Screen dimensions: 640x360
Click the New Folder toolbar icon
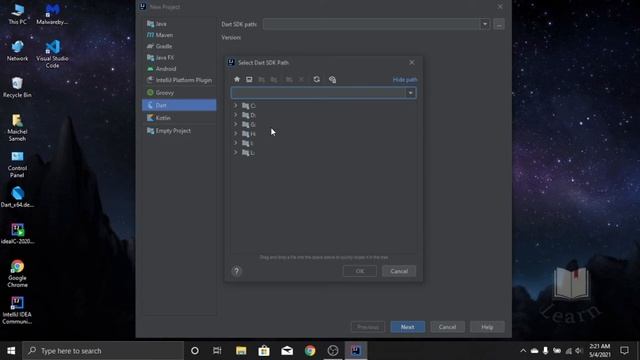tap(289, 79)
